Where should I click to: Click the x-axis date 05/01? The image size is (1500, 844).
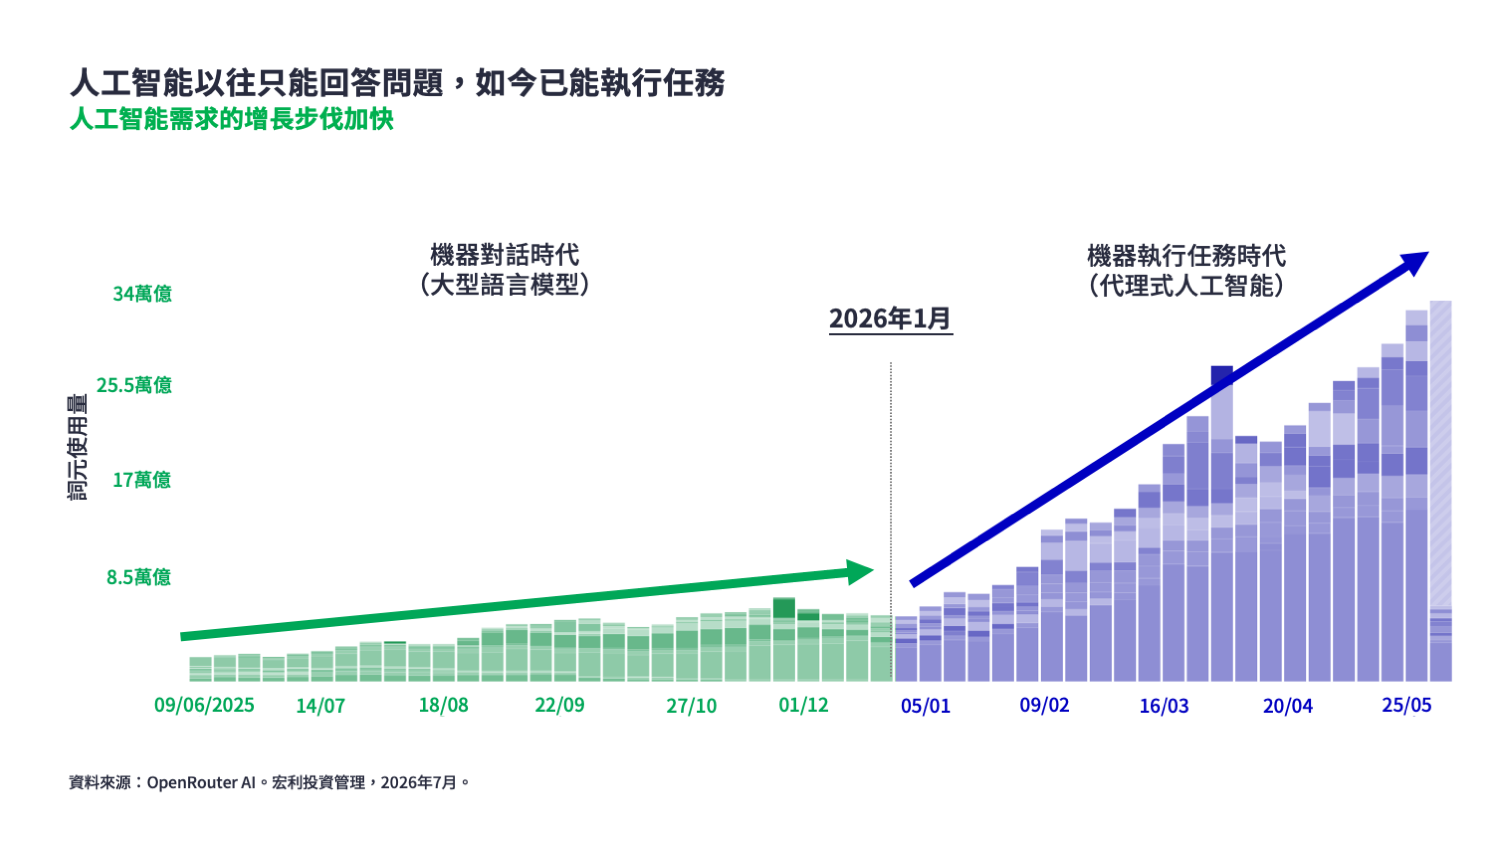pos(925,706)
